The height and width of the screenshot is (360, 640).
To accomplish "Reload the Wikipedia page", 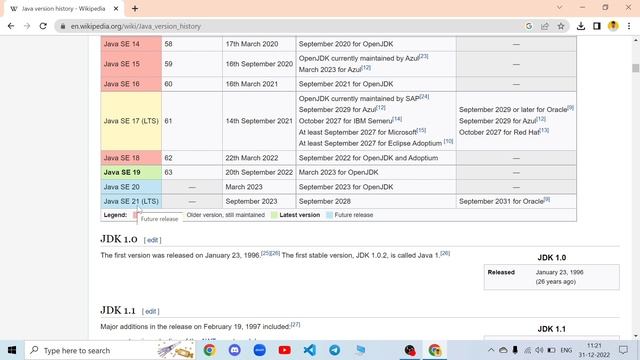I will pos(43,26).
